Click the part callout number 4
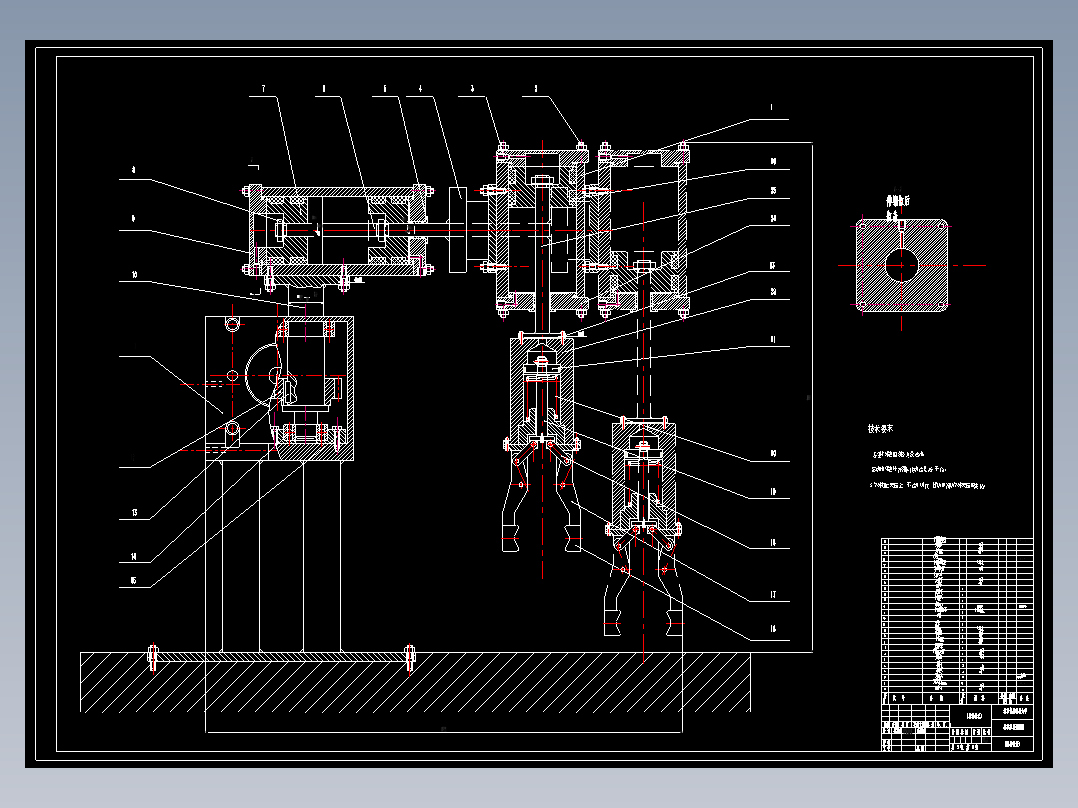The image size is (1078, 808). click(x=420, y=89)
